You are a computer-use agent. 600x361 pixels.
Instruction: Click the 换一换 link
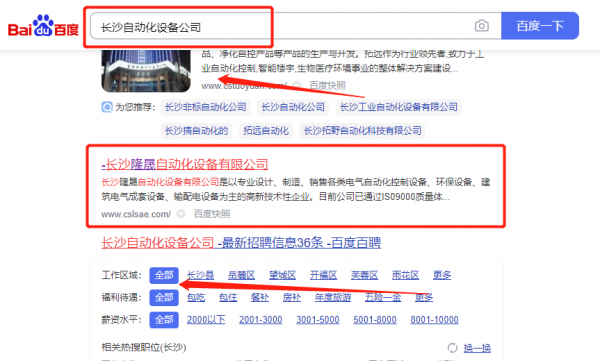[477, 348]
